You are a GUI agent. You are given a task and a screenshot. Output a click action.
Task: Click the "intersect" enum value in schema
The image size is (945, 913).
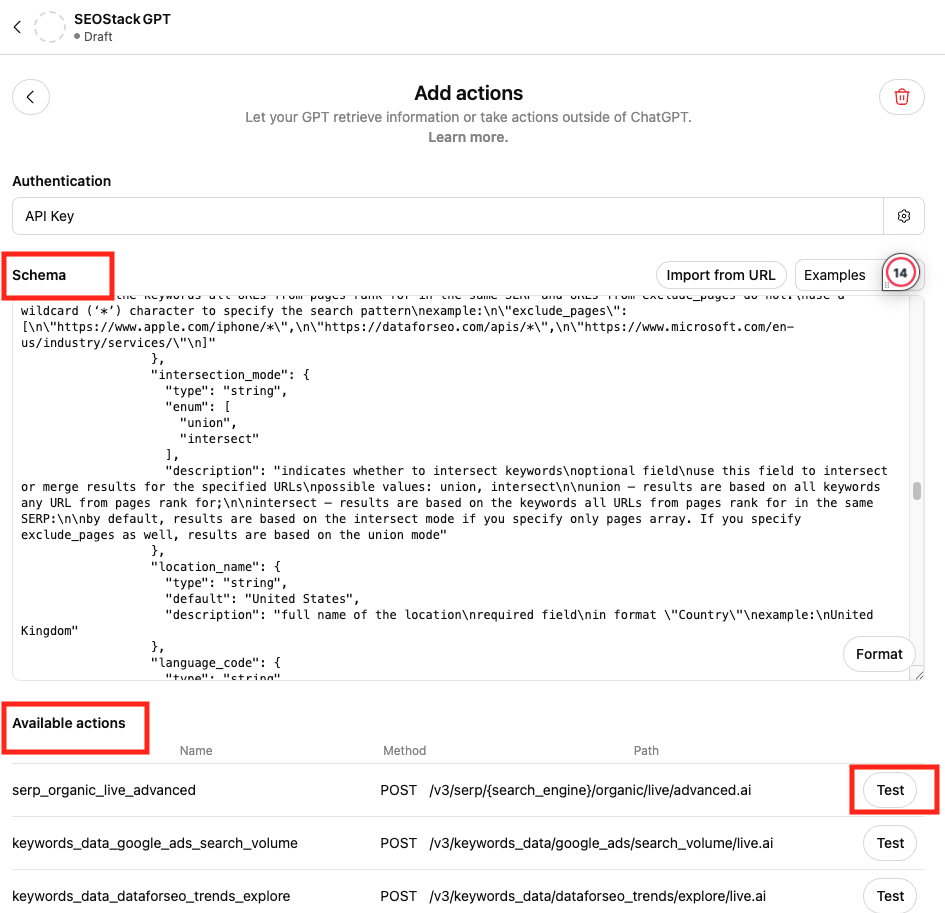click(219, 439)
